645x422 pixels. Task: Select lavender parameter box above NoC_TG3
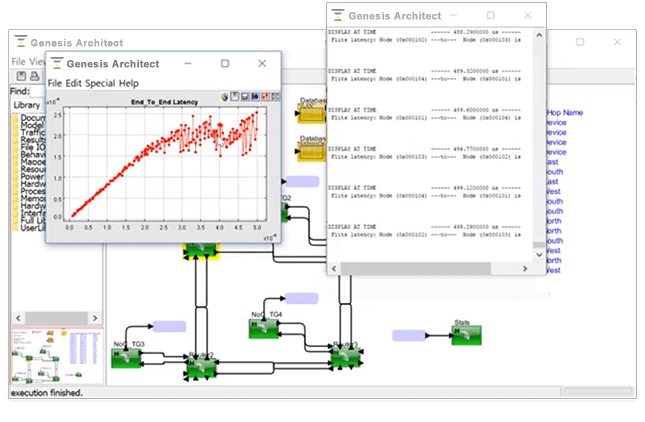(x=169, y=327)
